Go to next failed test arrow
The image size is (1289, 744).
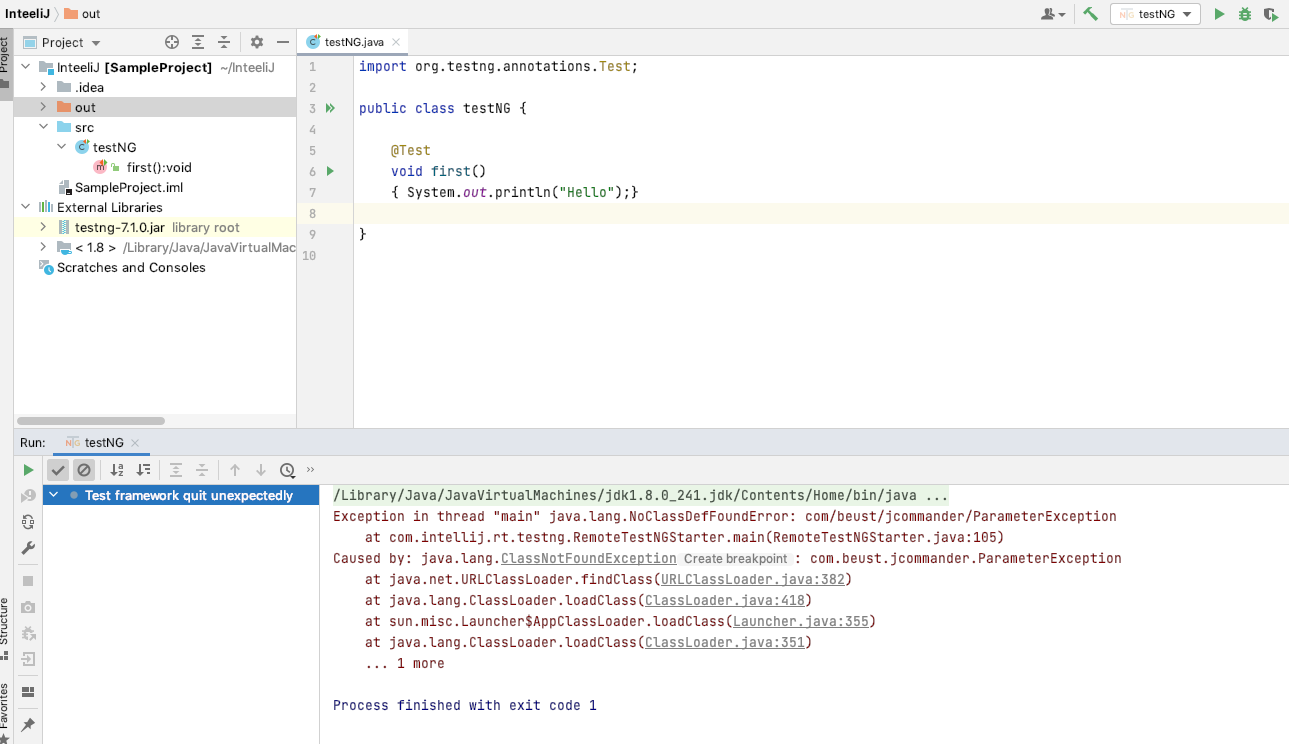click(x=261, y=470)
